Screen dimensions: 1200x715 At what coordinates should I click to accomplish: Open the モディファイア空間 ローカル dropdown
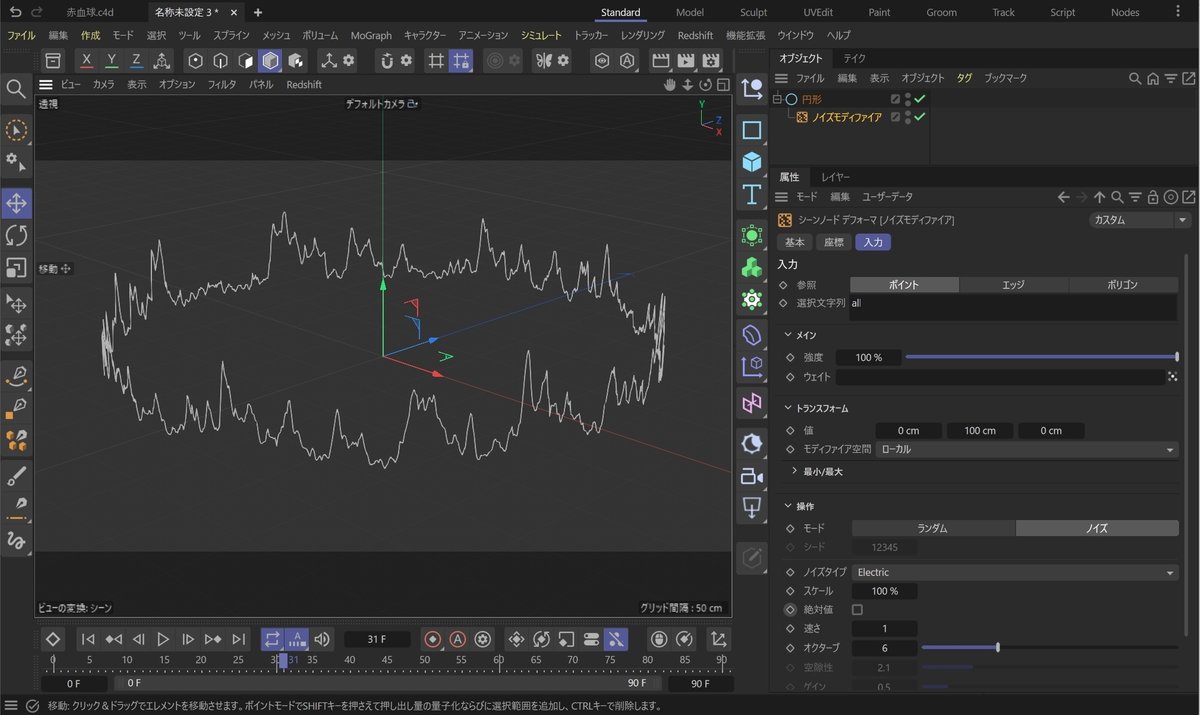1027,450
